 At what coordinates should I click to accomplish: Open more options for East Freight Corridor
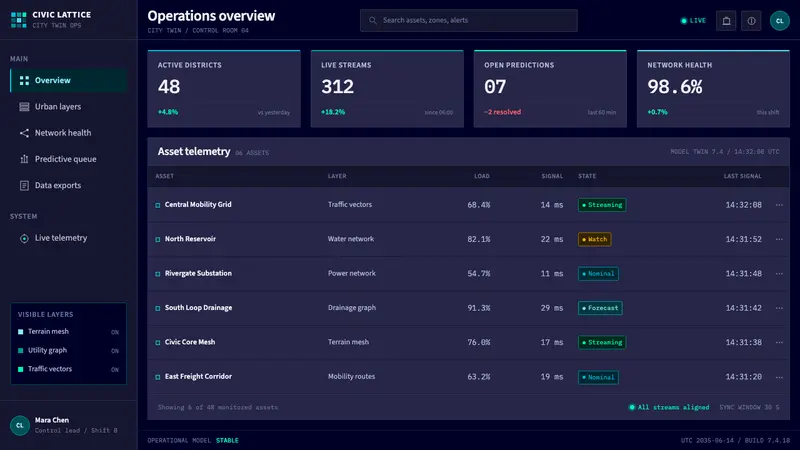(779, 377)
